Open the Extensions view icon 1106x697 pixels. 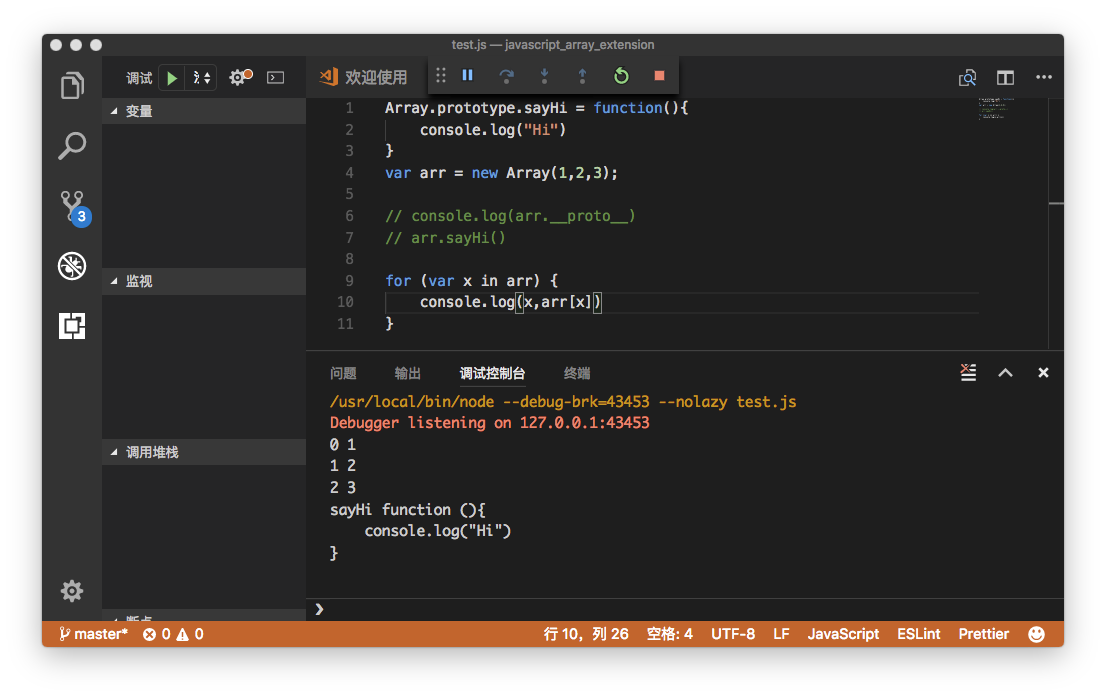(72, 326)
